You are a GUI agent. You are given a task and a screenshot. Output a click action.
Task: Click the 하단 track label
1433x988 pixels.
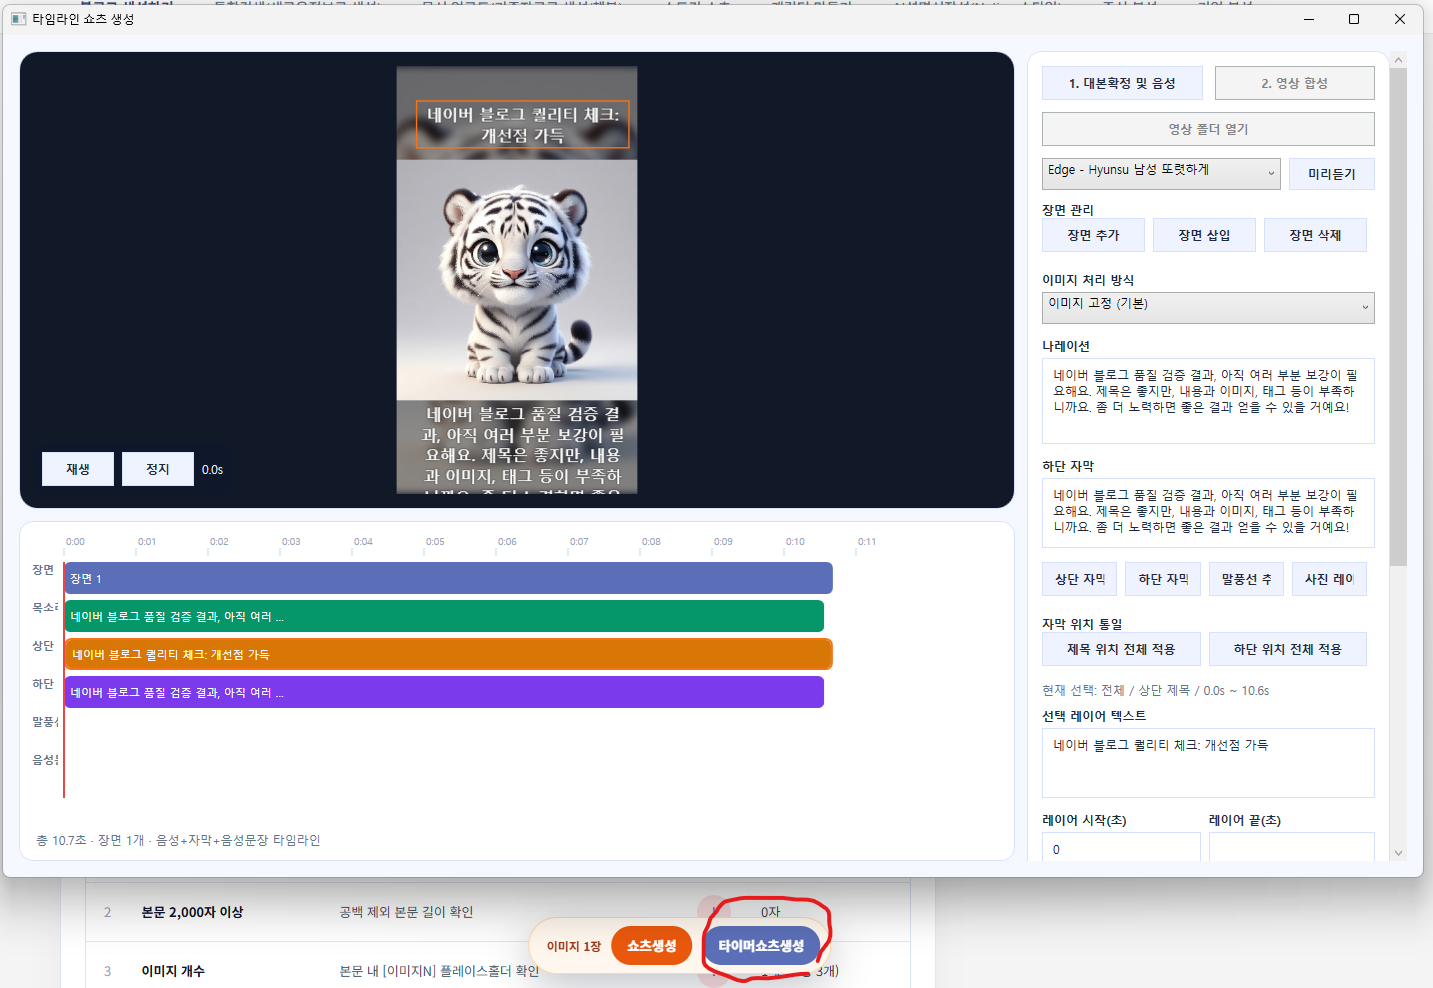point(43,684)
